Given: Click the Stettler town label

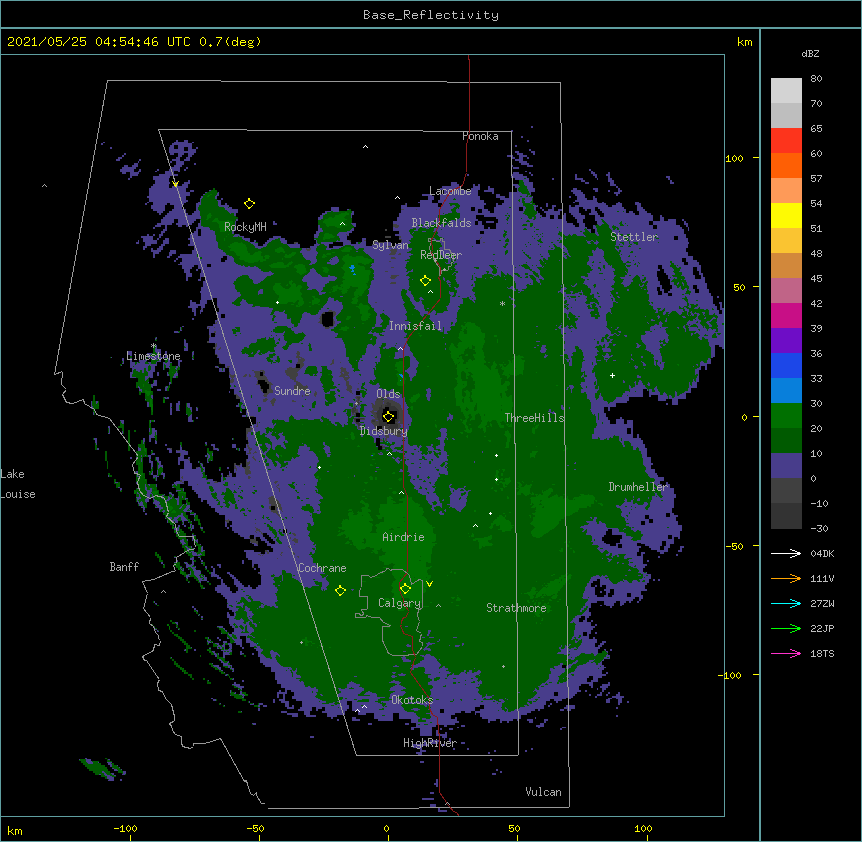Looking at the screenshot, I should [x=634, y=237].
